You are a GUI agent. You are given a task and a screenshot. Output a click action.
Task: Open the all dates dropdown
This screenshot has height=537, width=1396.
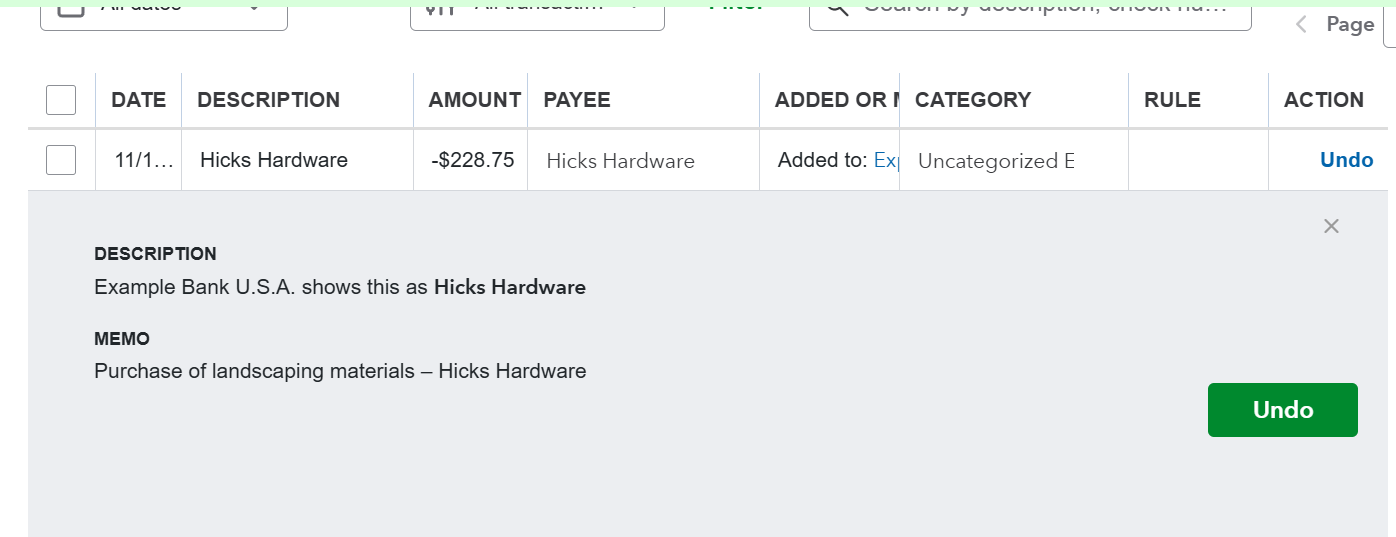[x=254, y=8]
